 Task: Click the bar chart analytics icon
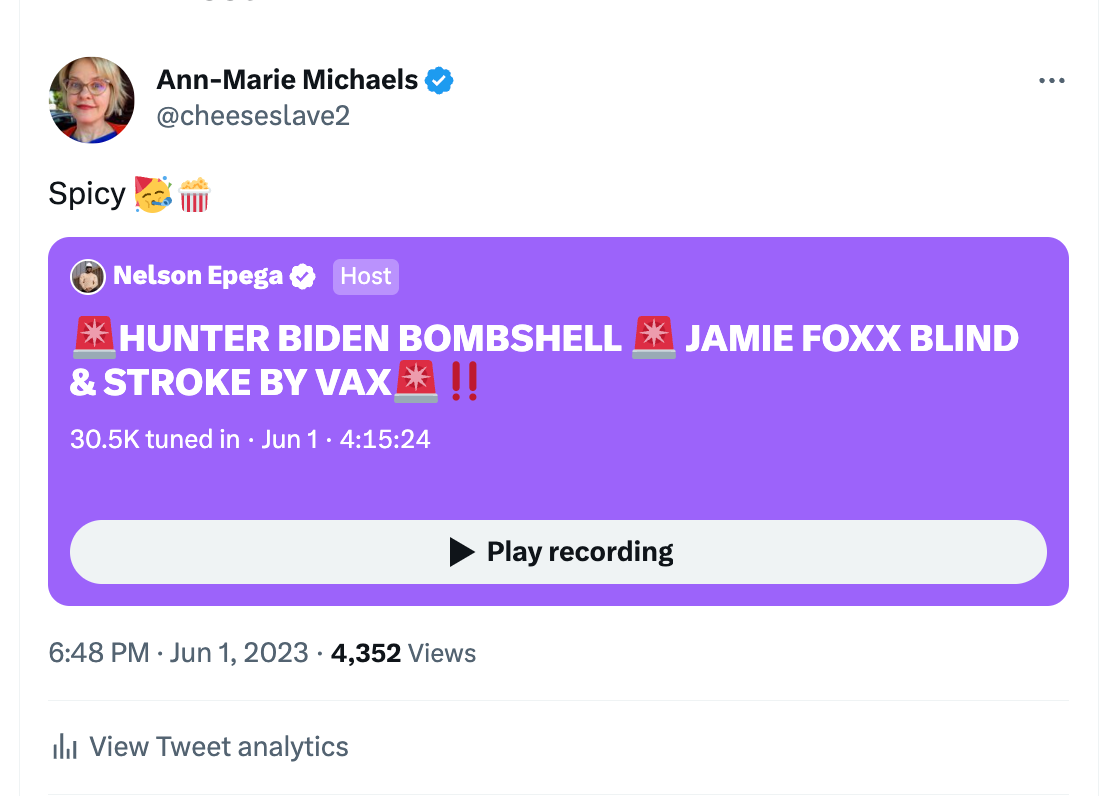65,746
